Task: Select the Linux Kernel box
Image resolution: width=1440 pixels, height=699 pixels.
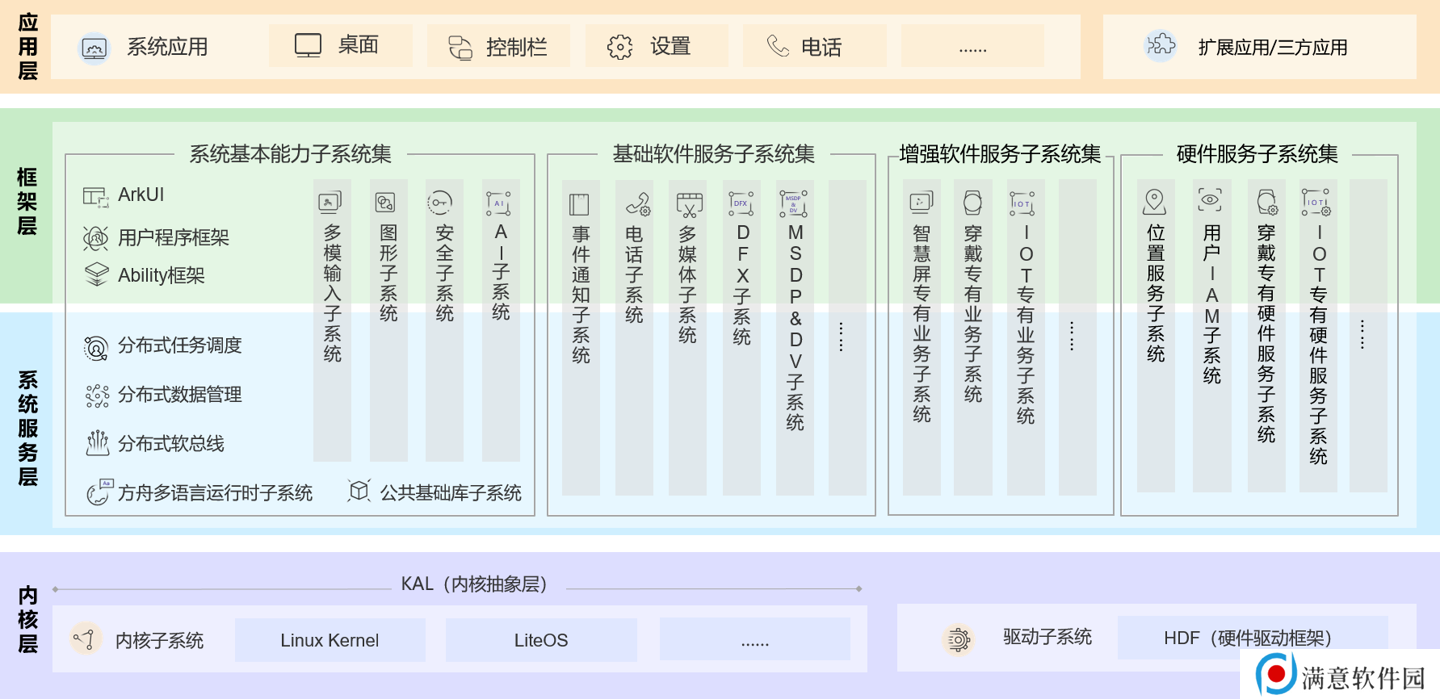Action: (x=330, y=639)
